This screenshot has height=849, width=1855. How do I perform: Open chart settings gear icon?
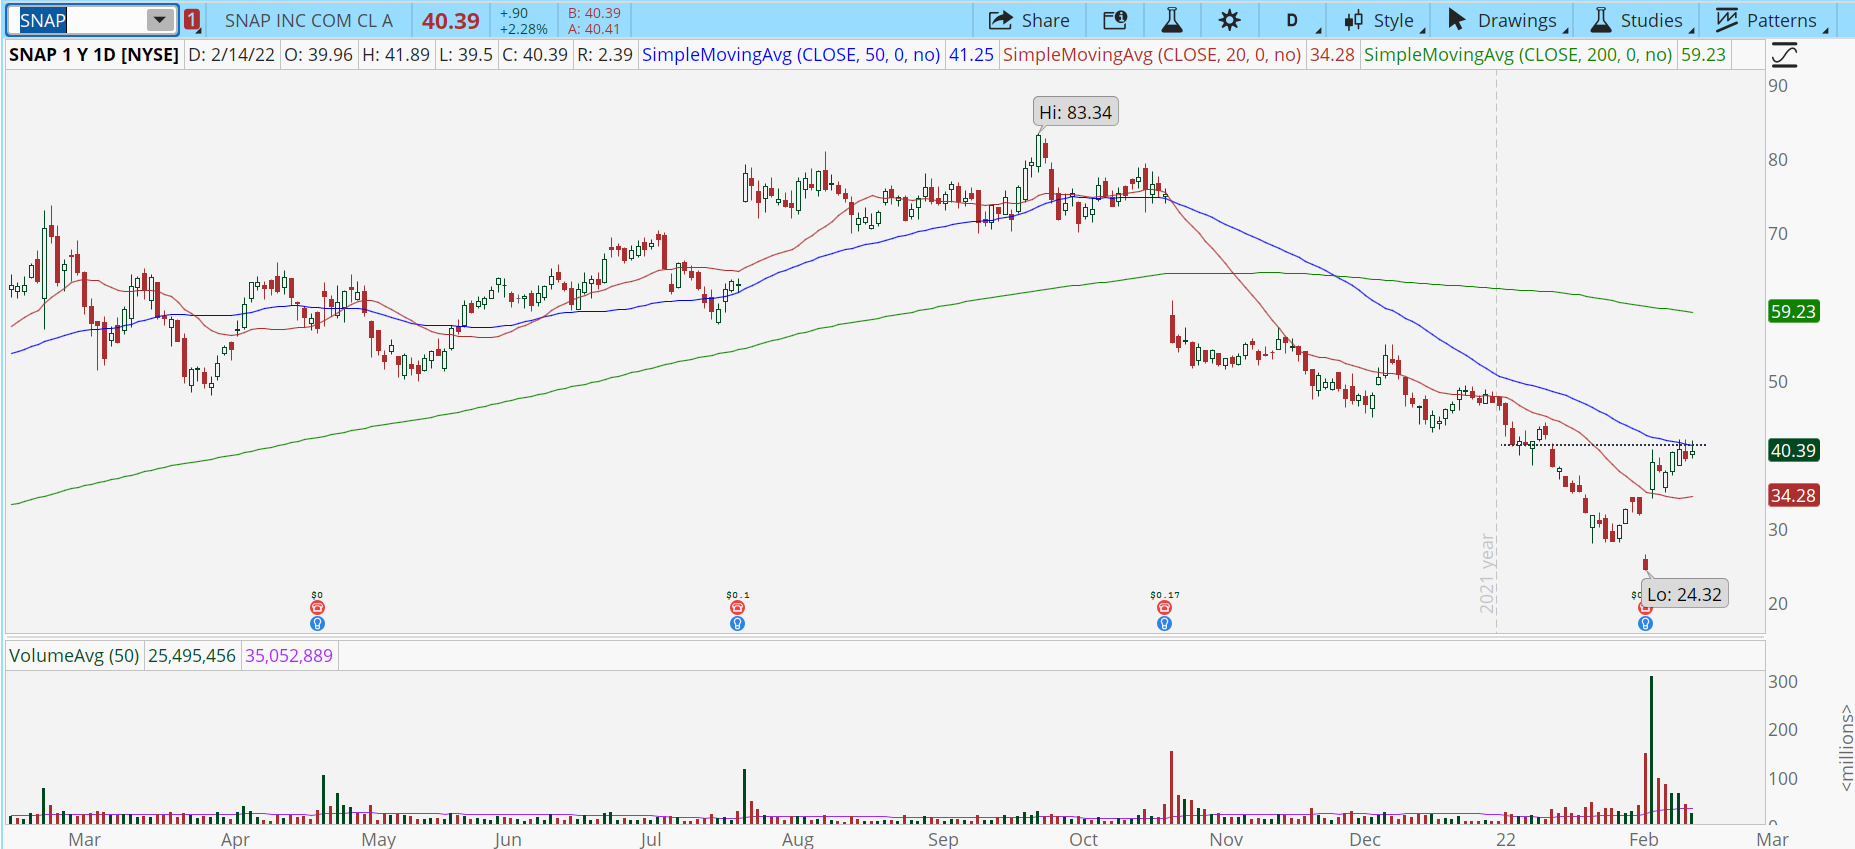point(1229,20)
